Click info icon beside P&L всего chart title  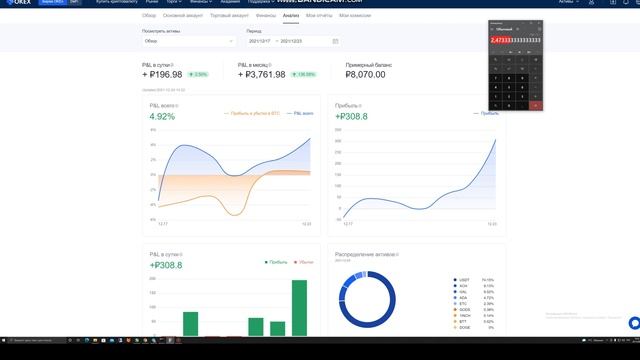pyautogui.click(x=177, y=106)
